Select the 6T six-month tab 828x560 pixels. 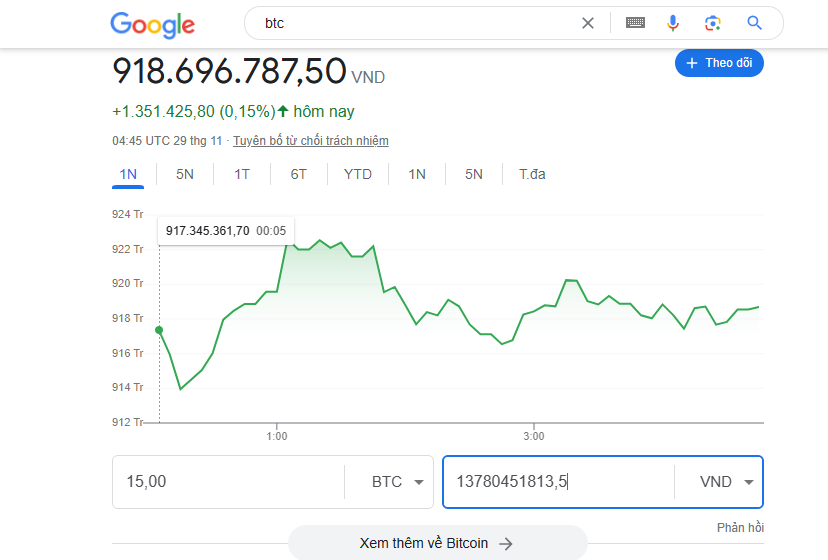pos(299,174)
